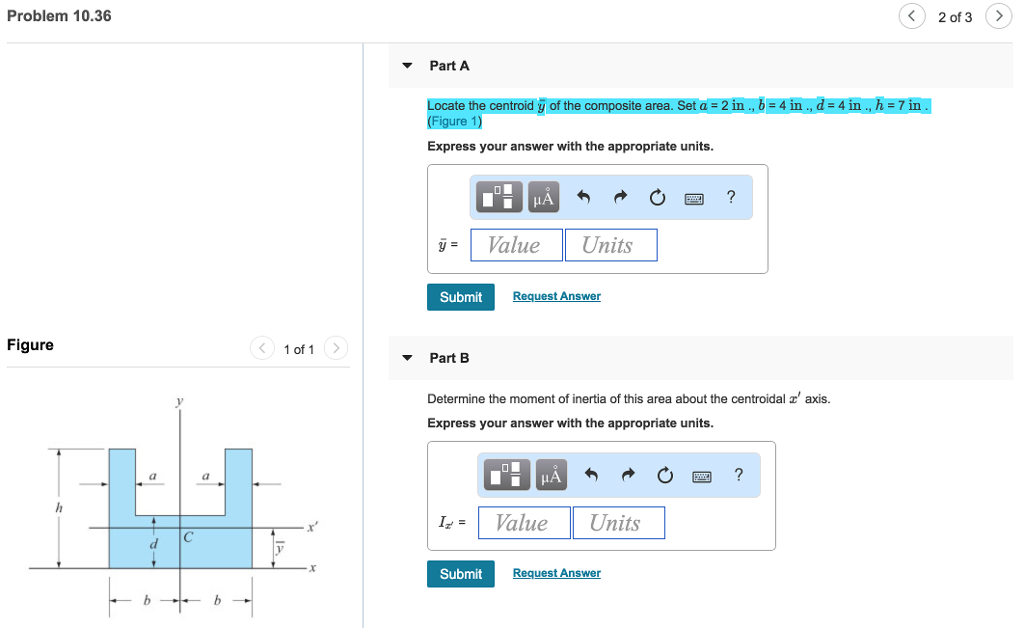This screenshot has width=1024, height=628.
Task: Redo the entry in Part A answer box
Action: (x=619, y=196)
